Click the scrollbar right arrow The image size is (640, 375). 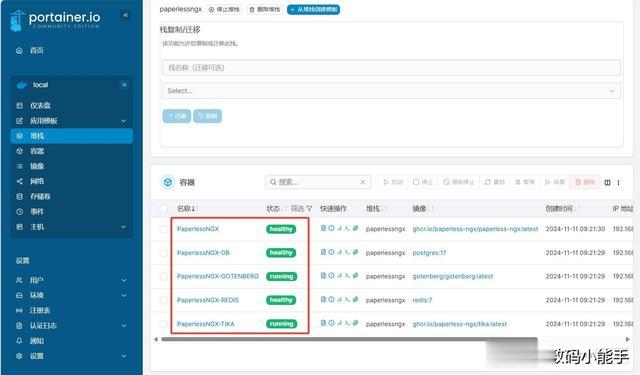627,339
